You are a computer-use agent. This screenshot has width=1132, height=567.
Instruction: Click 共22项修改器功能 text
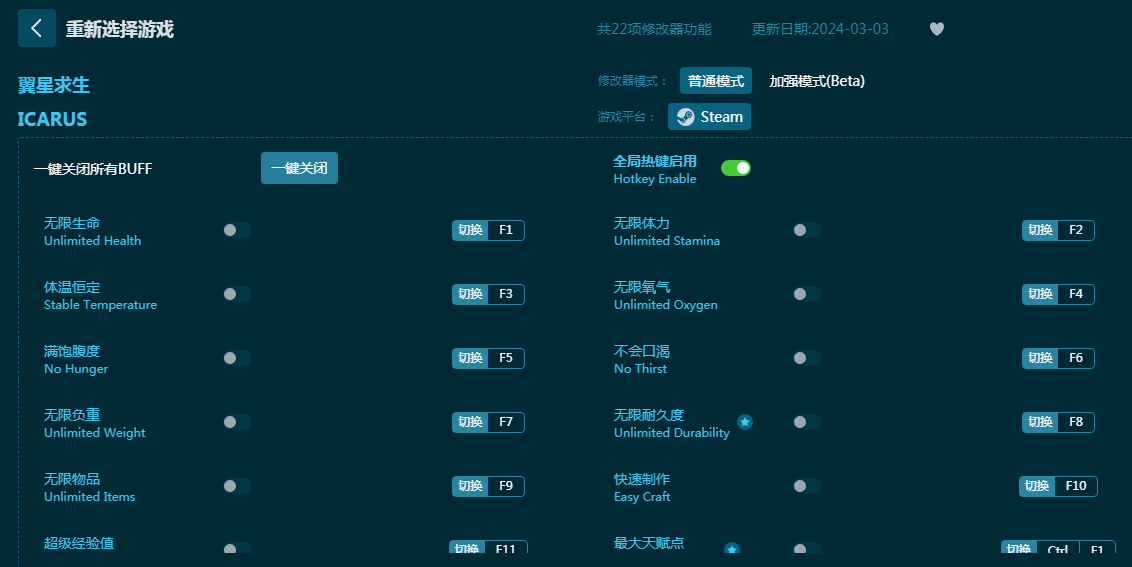pyautogui.click(x=654, y=29)
